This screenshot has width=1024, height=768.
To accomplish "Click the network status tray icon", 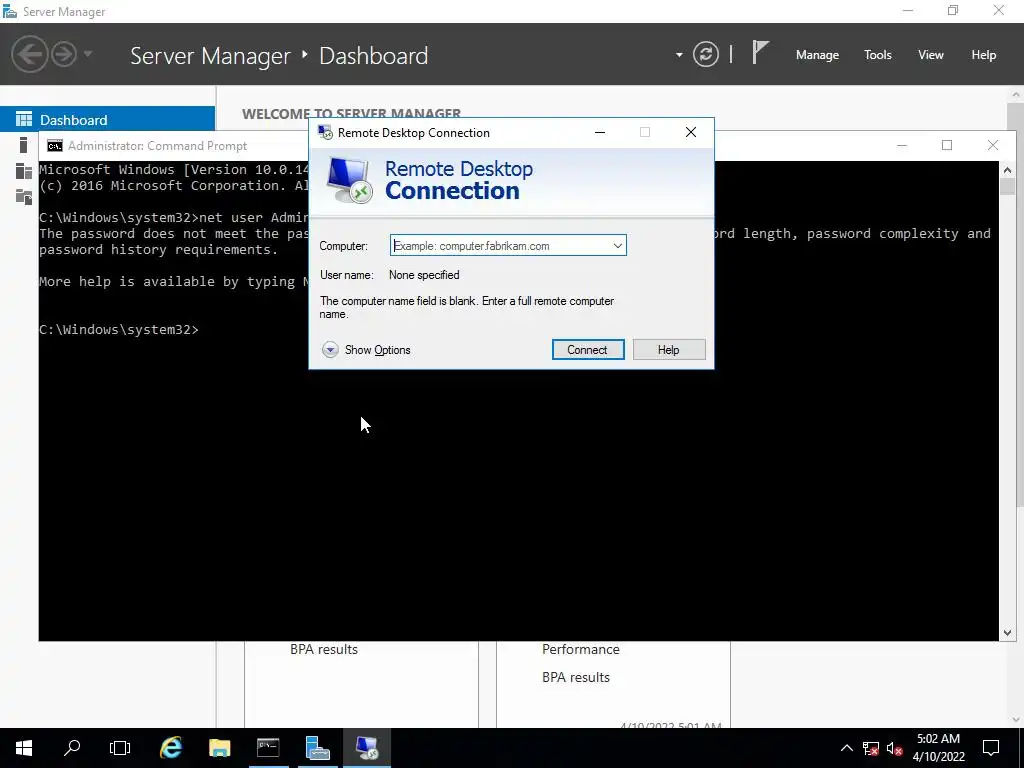I will [x=871, y=748].
